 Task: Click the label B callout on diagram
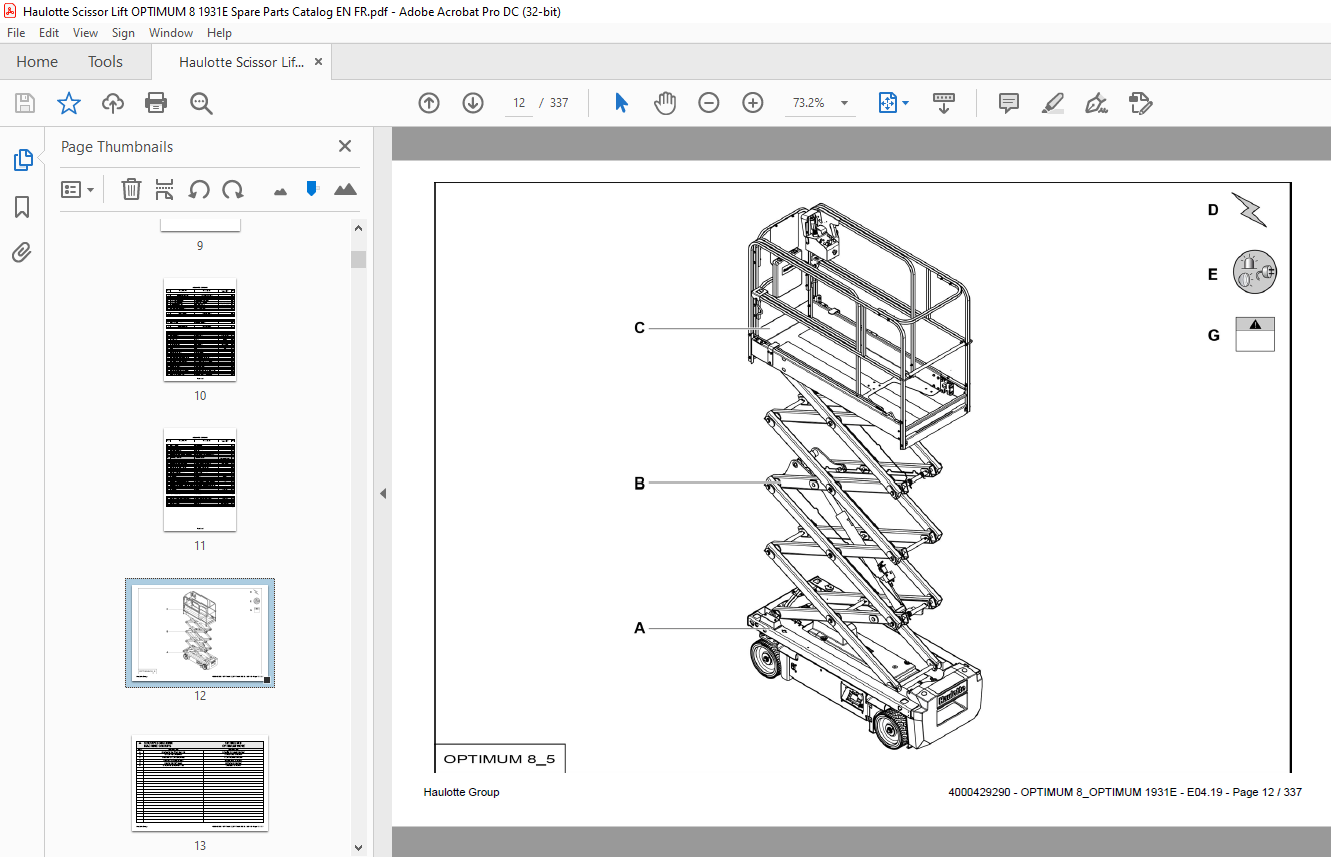pos(640,483)
